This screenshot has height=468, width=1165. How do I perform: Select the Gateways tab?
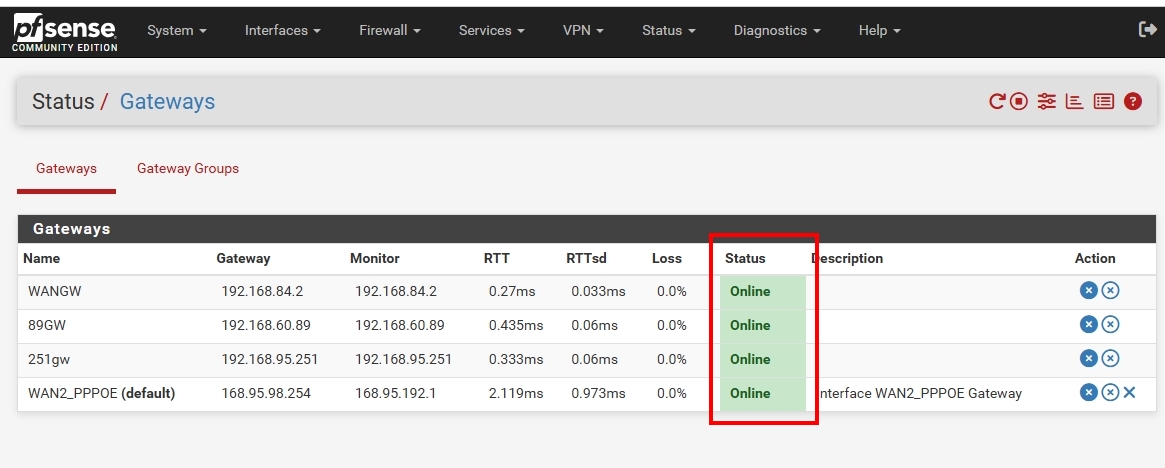tap(66, 168)
